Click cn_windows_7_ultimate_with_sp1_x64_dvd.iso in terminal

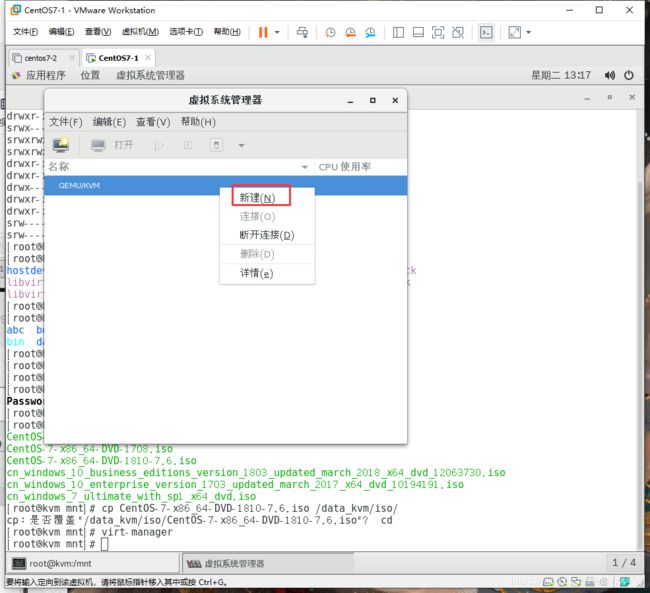pos(131,496)
